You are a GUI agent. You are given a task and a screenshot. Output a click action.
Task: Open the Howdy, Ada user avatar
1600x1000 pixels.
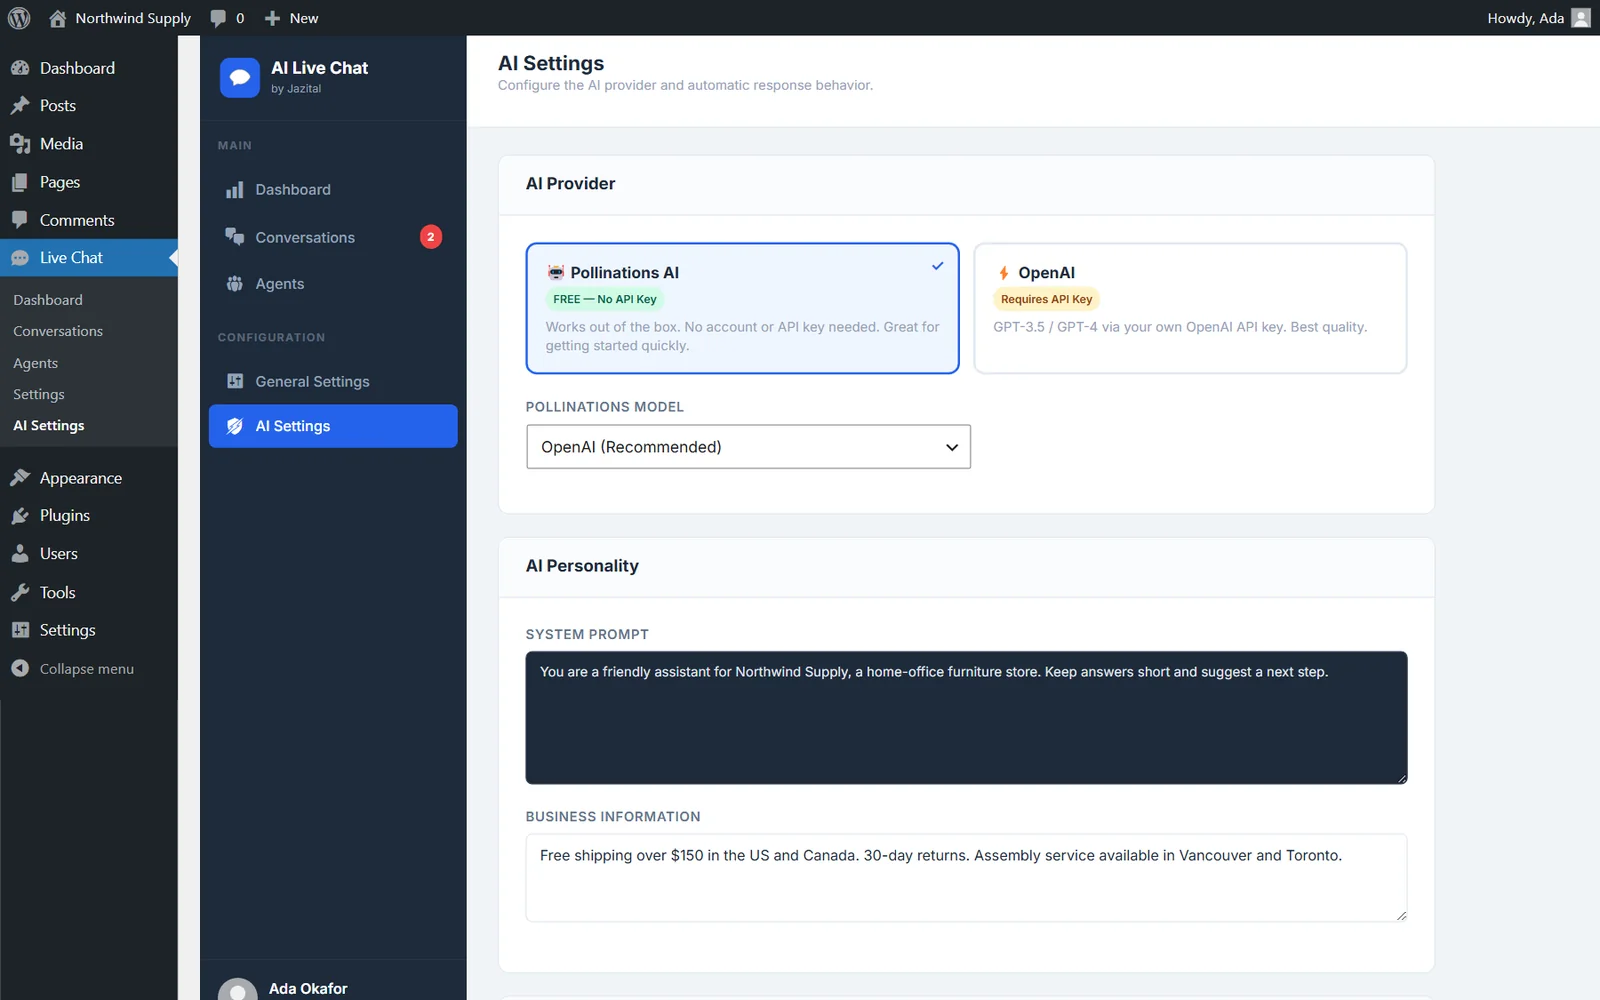[x=1581, y=18]
